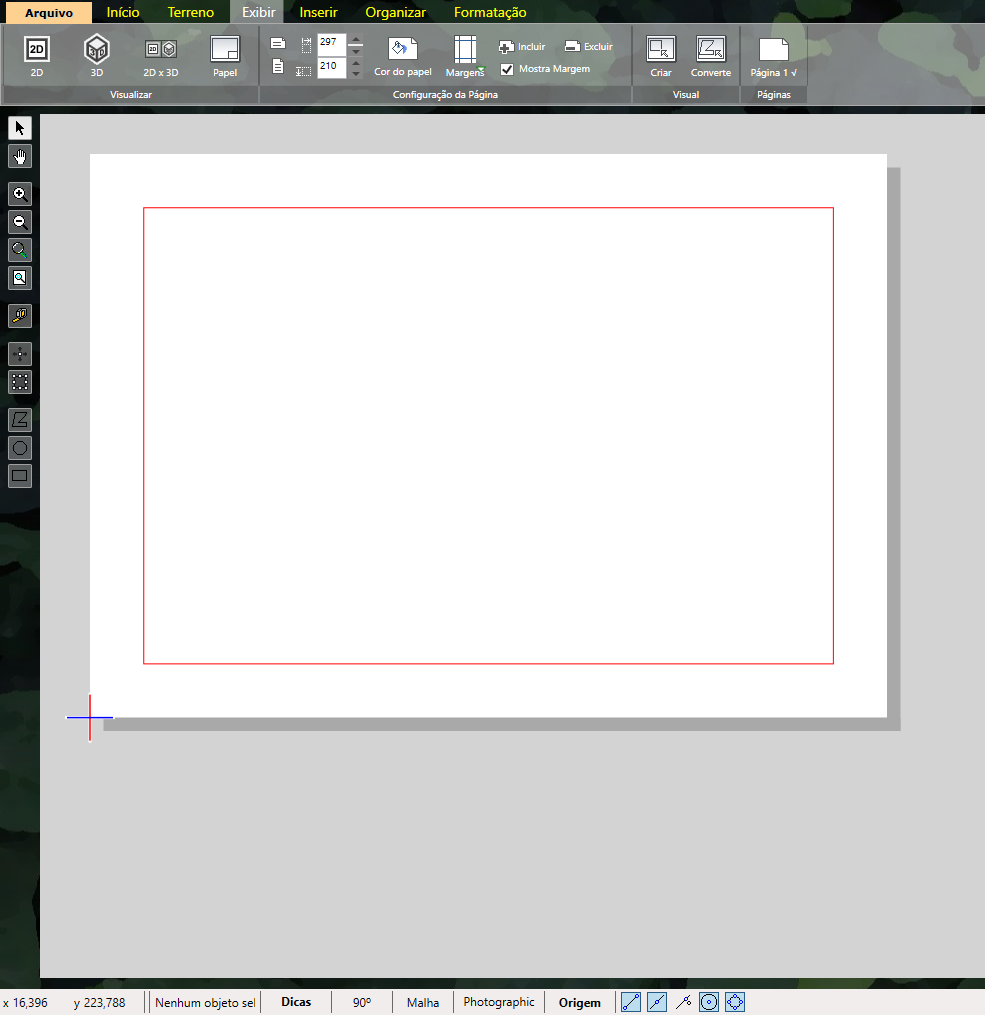
Task: Select the circle drawing tool
Action: tap(20, 448)
